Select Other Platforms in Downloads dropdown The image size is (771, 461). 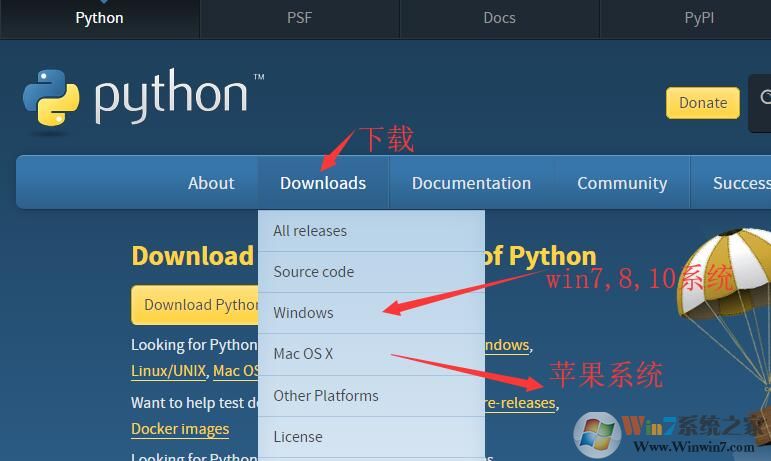[371, 396]
